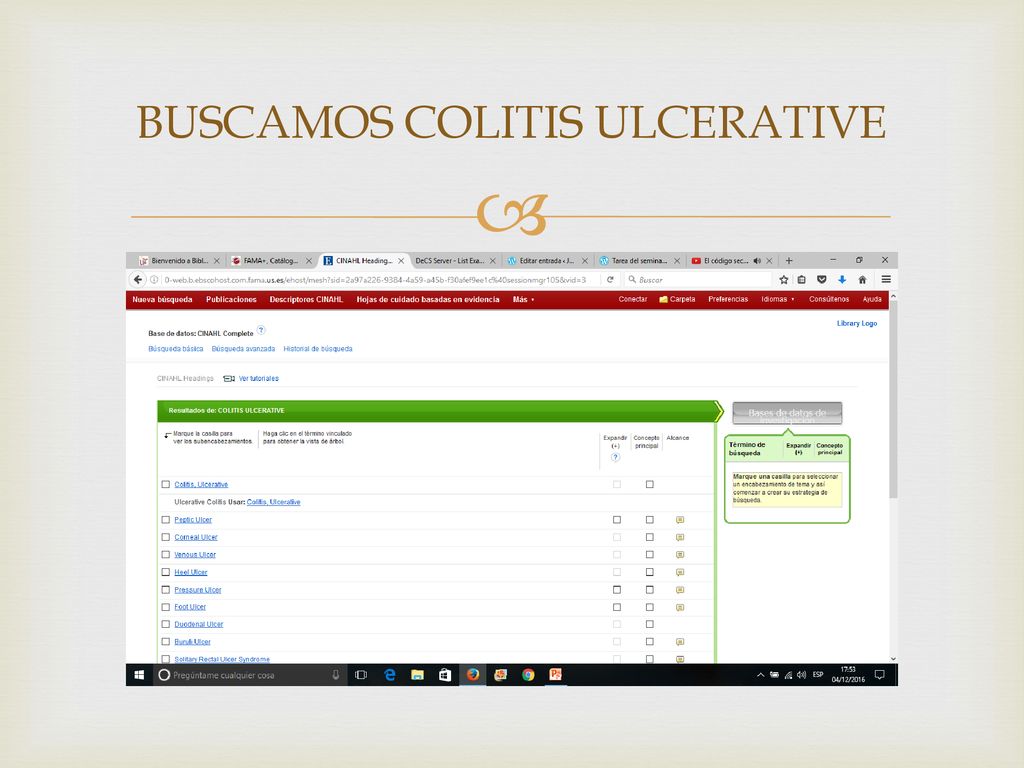This screenshot has width=1024, height=768.
Task: Click the Cortana search box in the taskbar
Action: tap(249, 675)
